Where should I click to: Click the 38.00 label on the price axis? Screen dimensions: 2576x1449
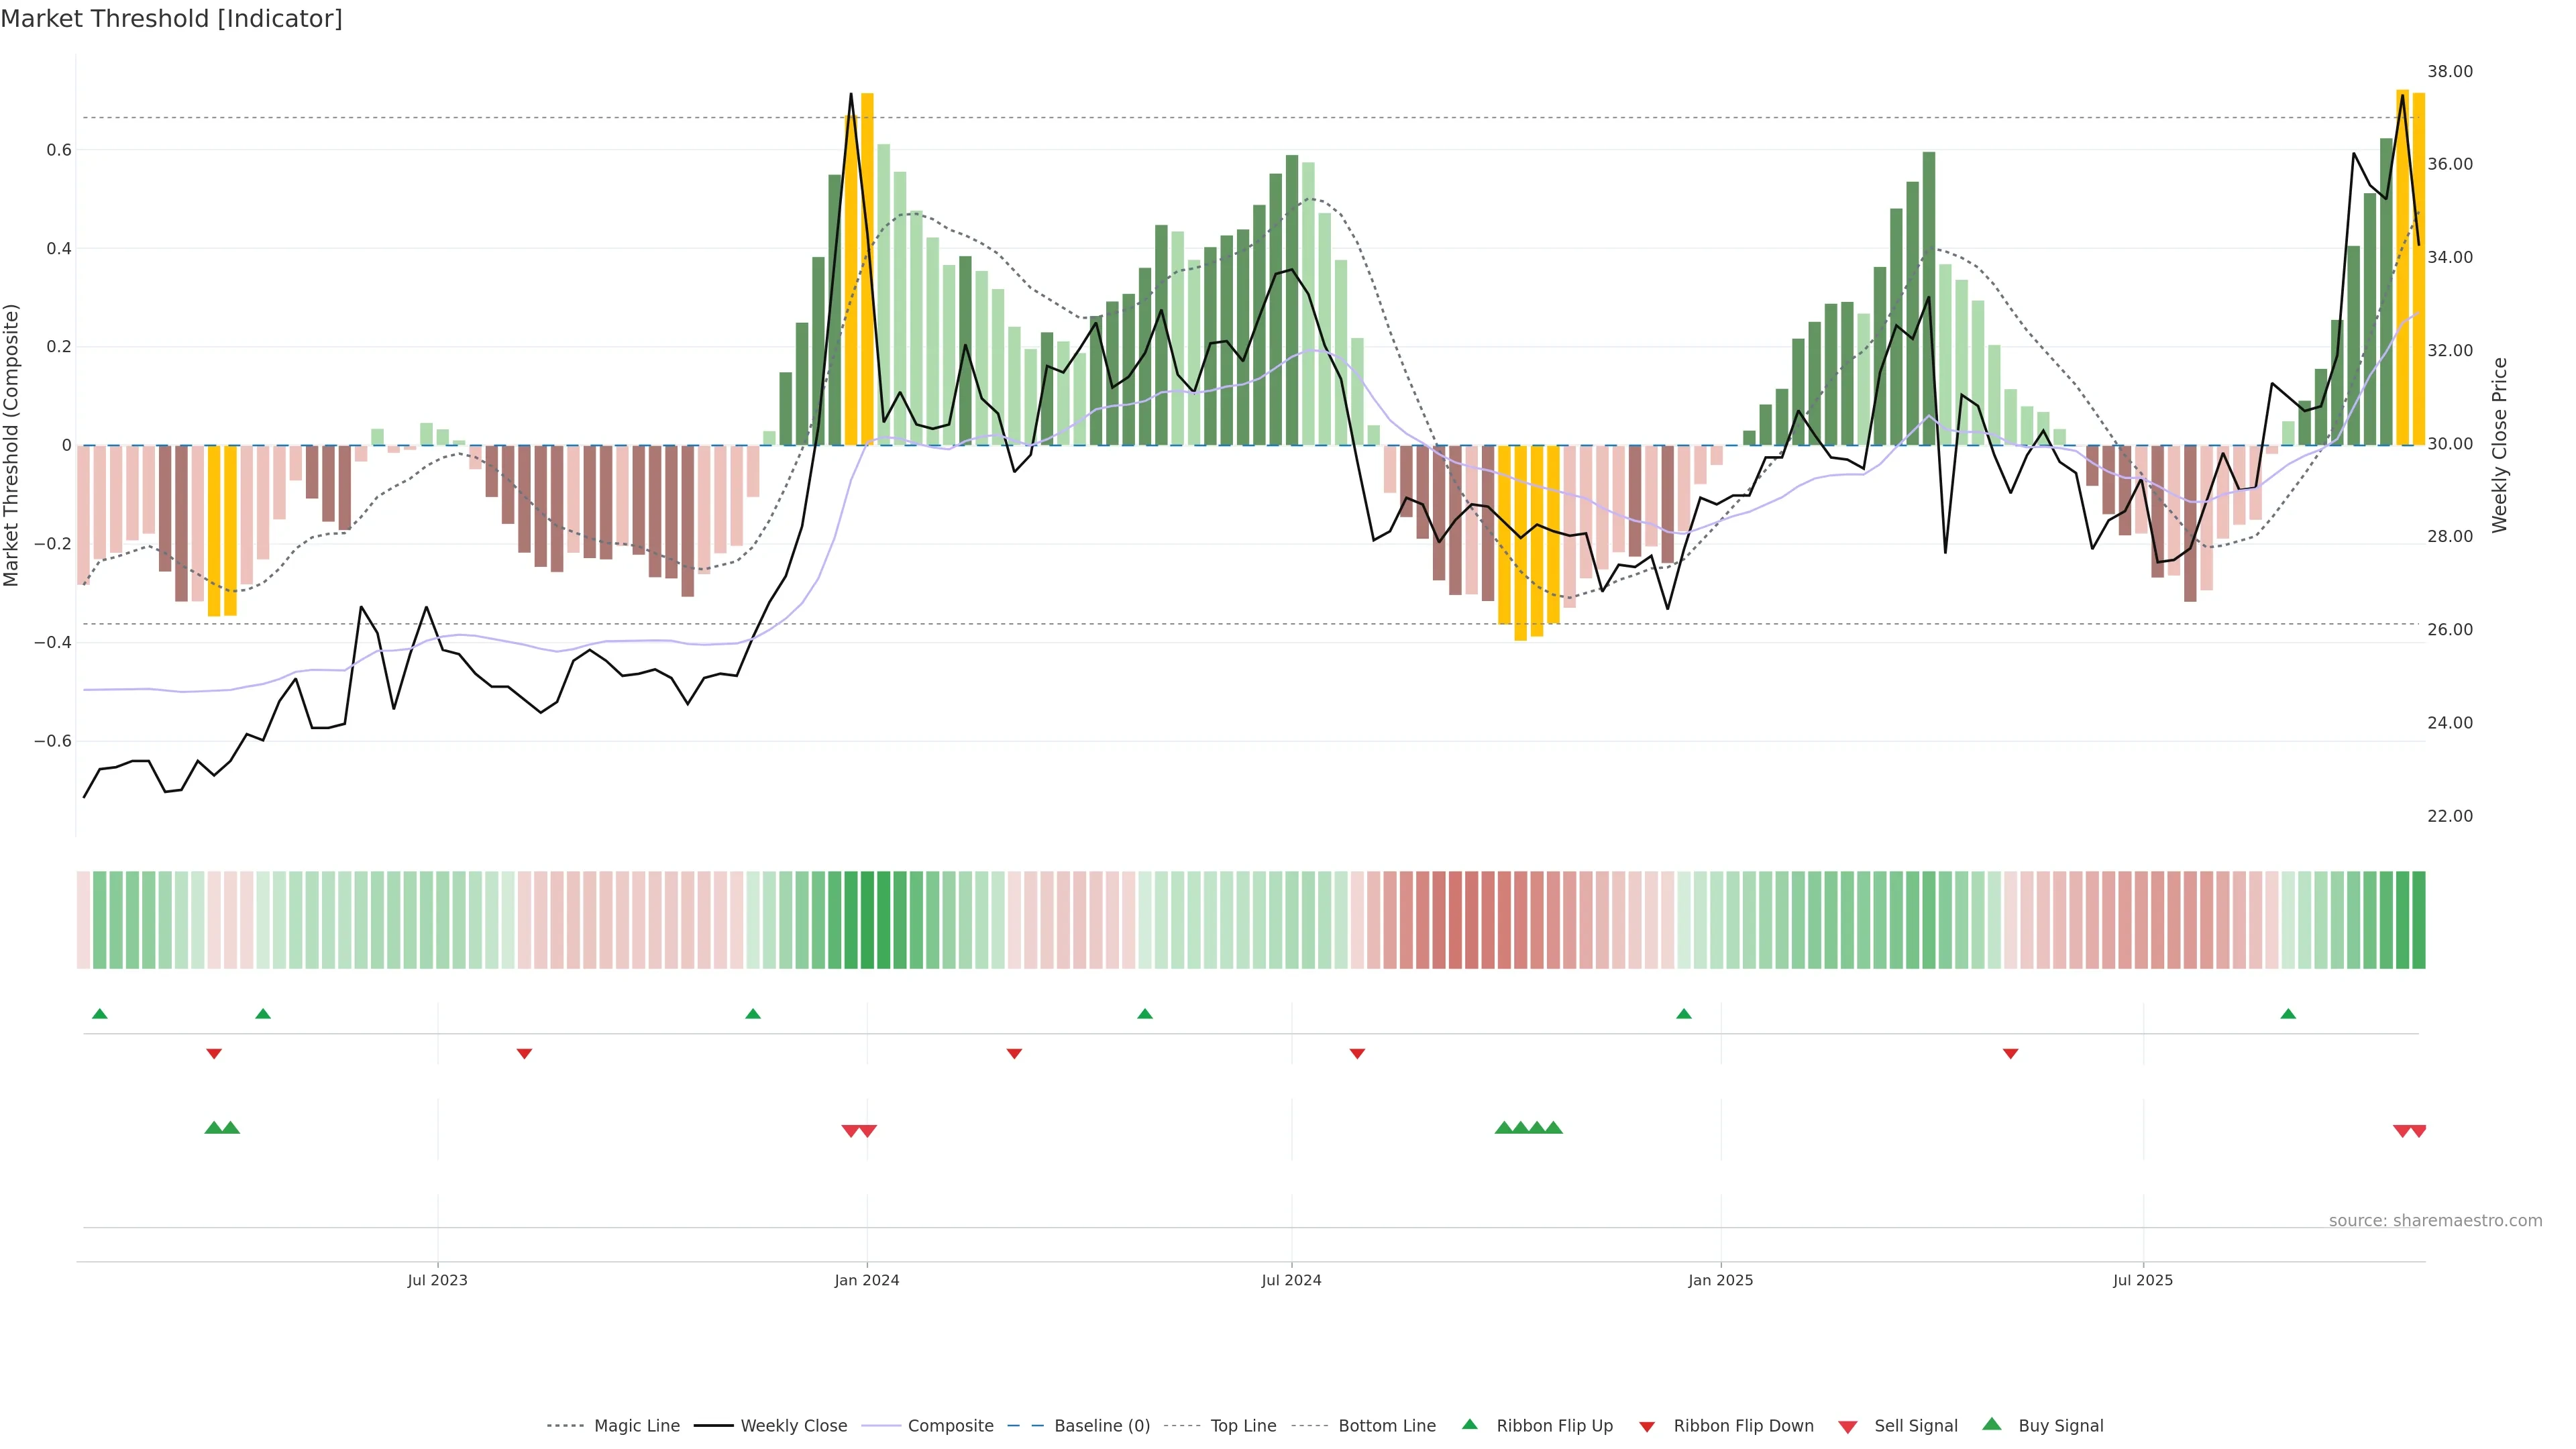[x=2450, y=71]
